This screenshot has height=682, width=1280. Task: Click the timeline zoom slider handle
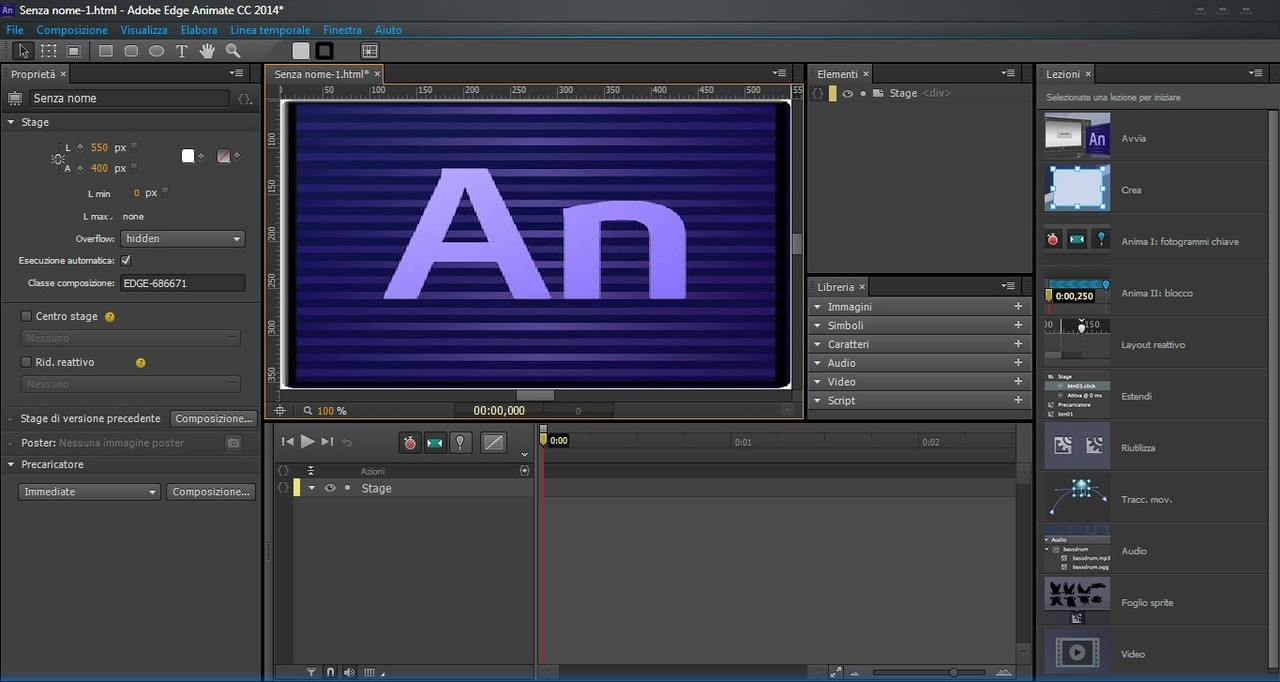(953, 672)
